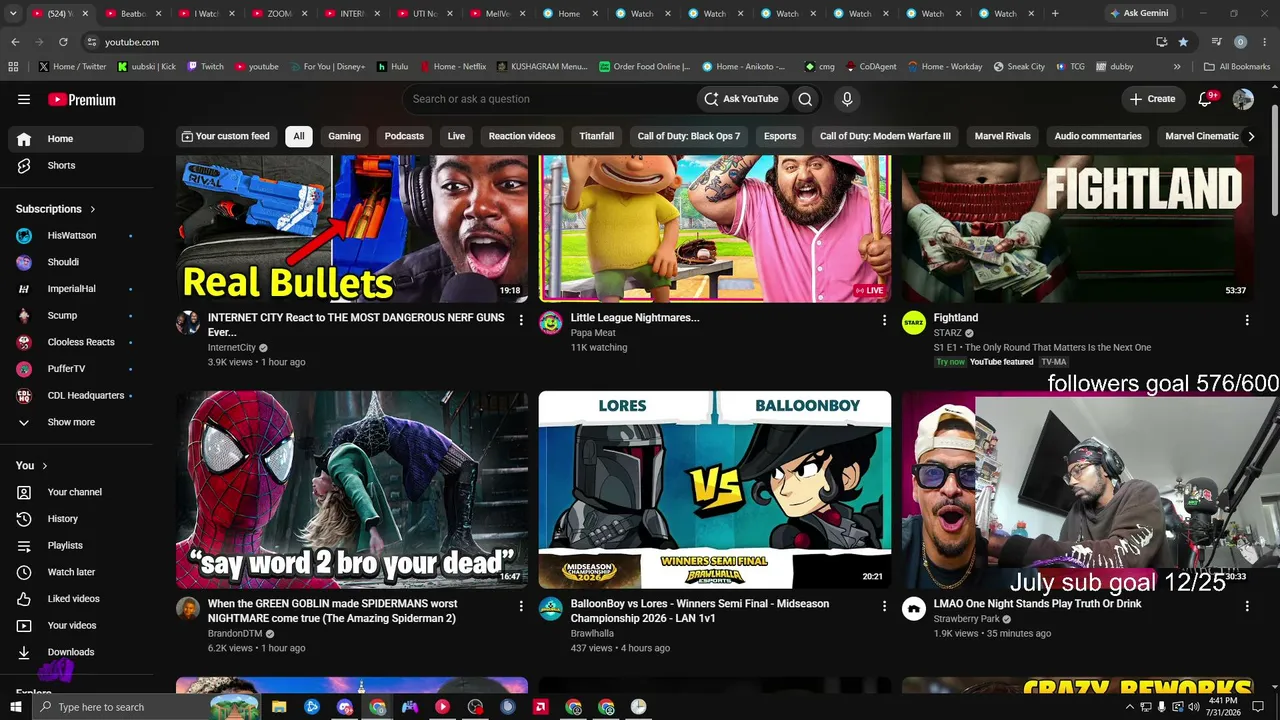
Task: Open Liked videos in the sidebar
Action: click(76, 599)
